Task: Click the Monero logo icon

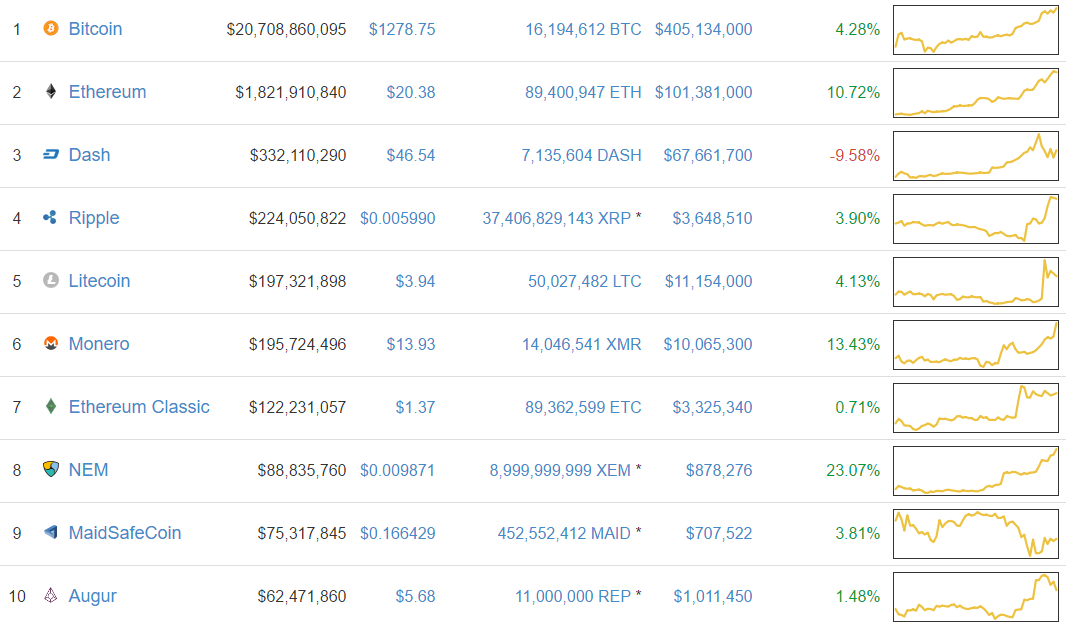Action: pos(51,343)
